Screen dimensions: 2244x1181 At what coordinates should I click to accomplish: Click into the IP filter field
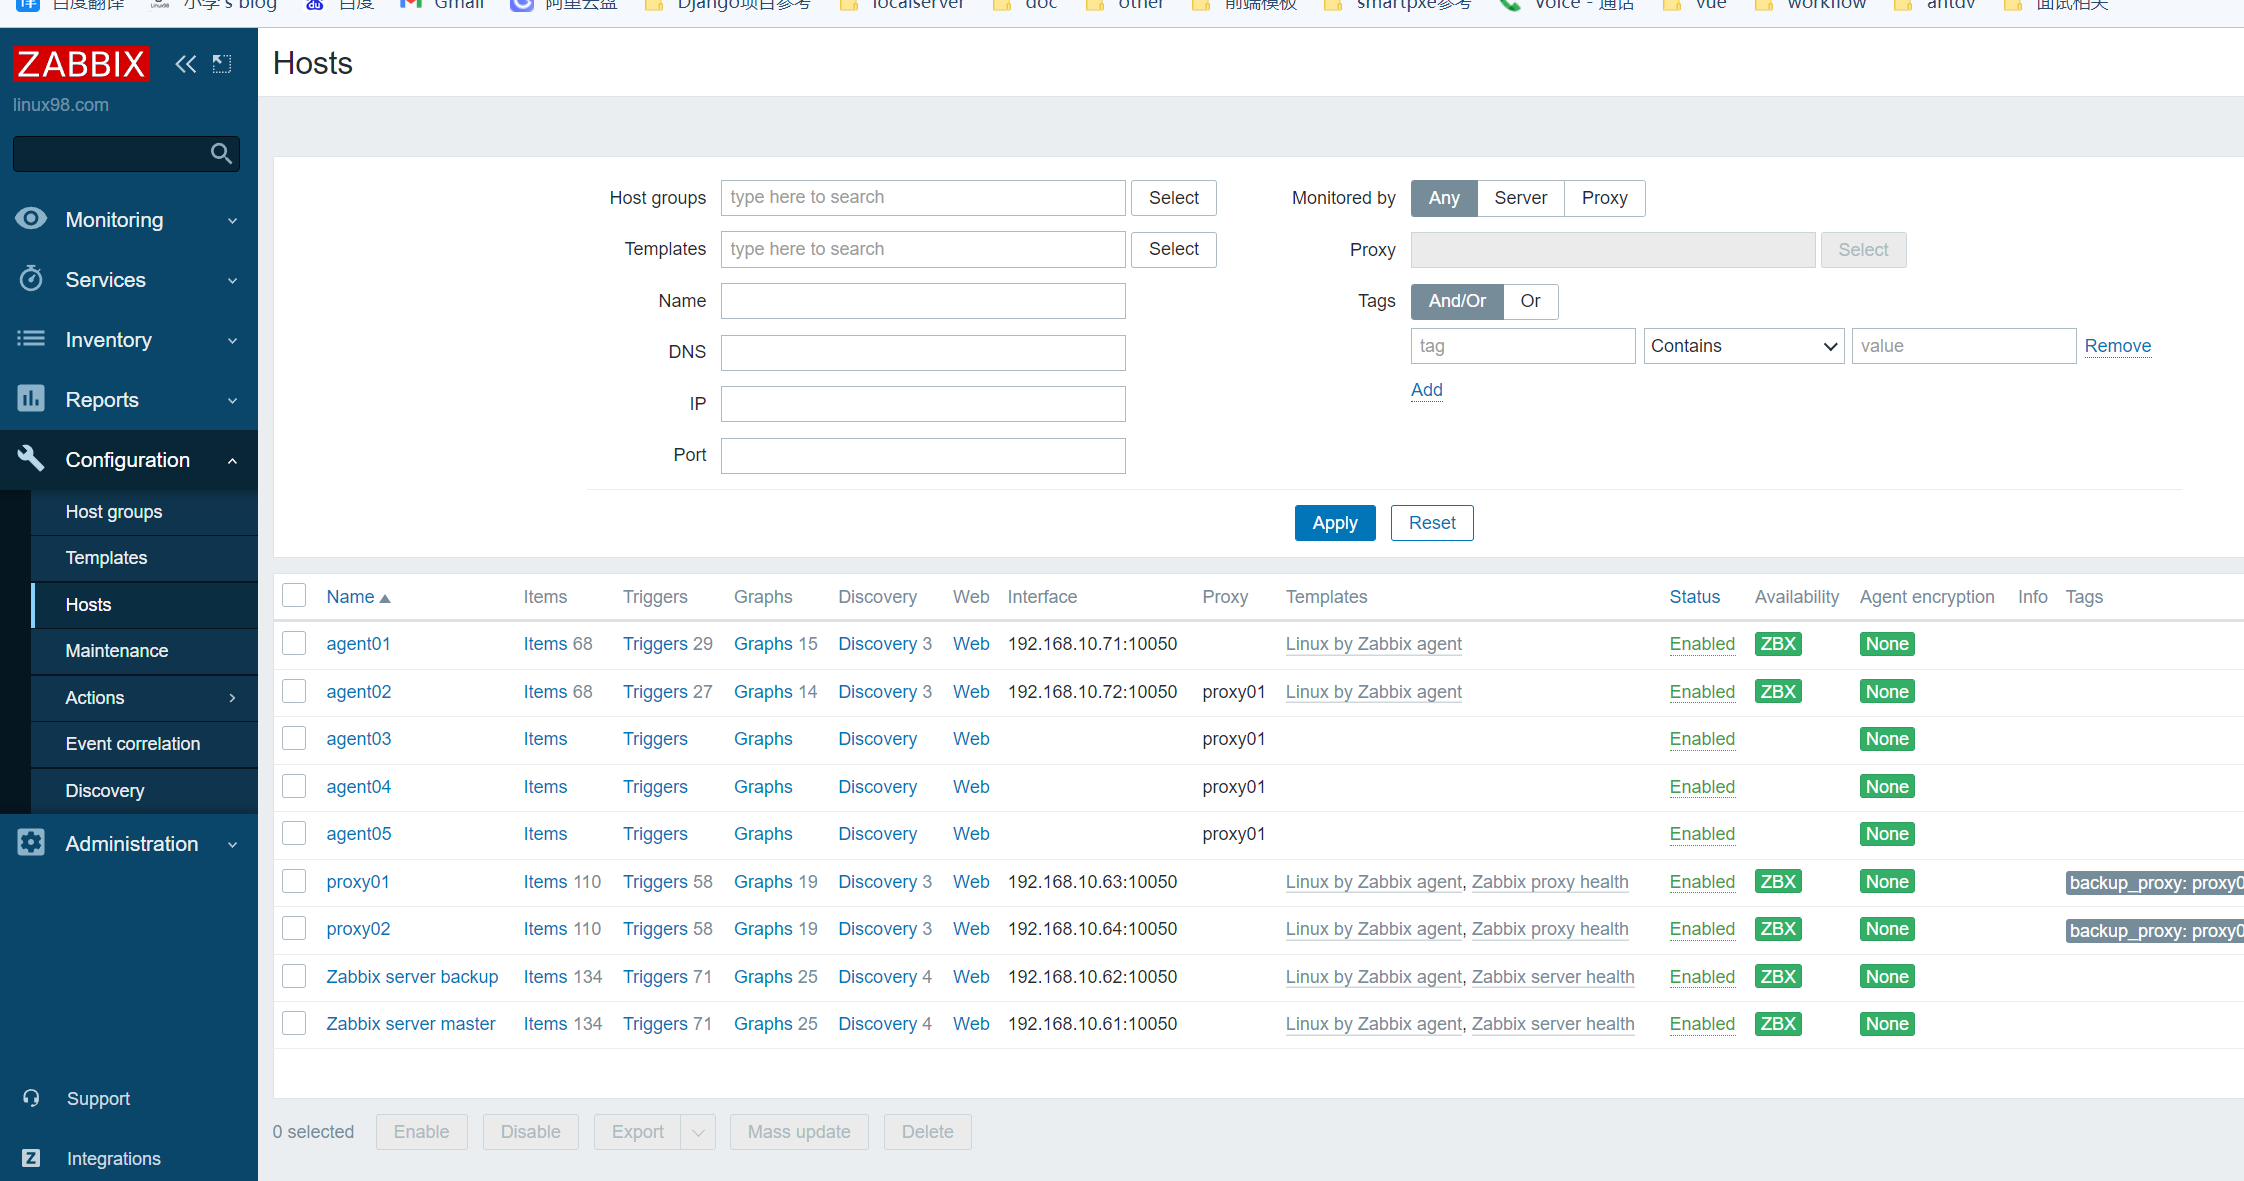pos(922,404)
